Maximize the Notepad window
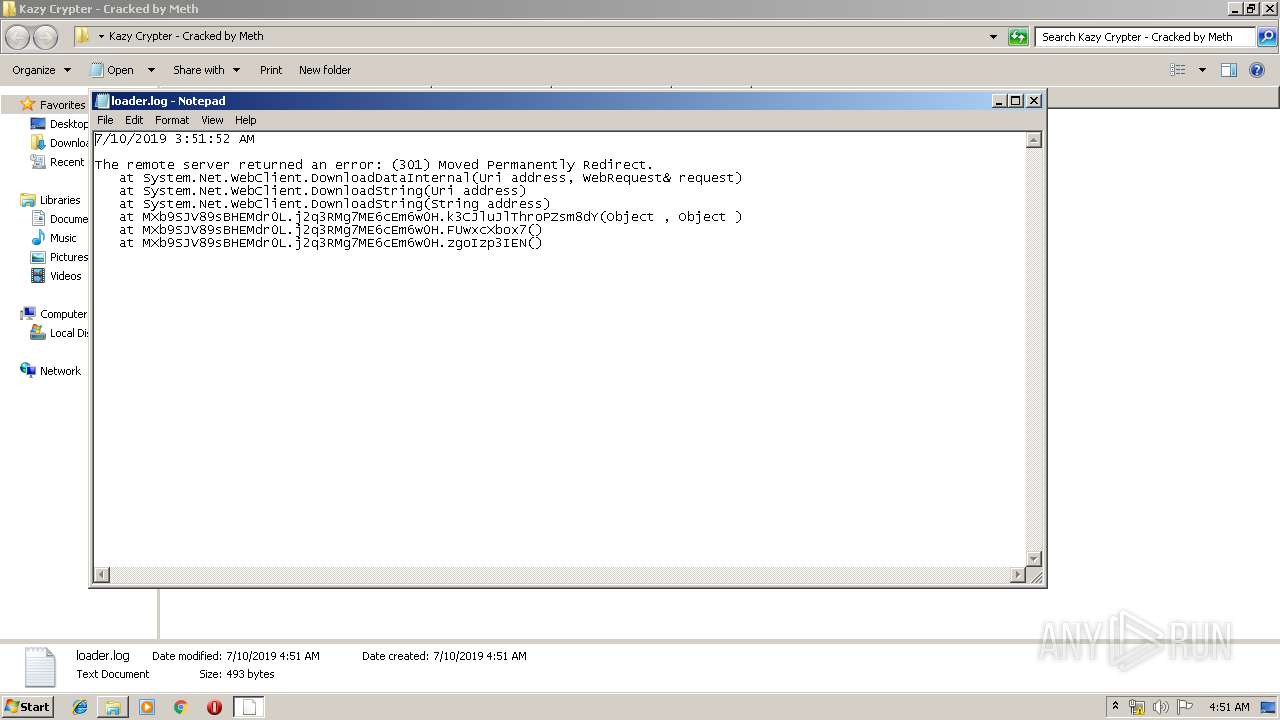The height and width of the screenshot is (720, 1280). (1017, 101)
